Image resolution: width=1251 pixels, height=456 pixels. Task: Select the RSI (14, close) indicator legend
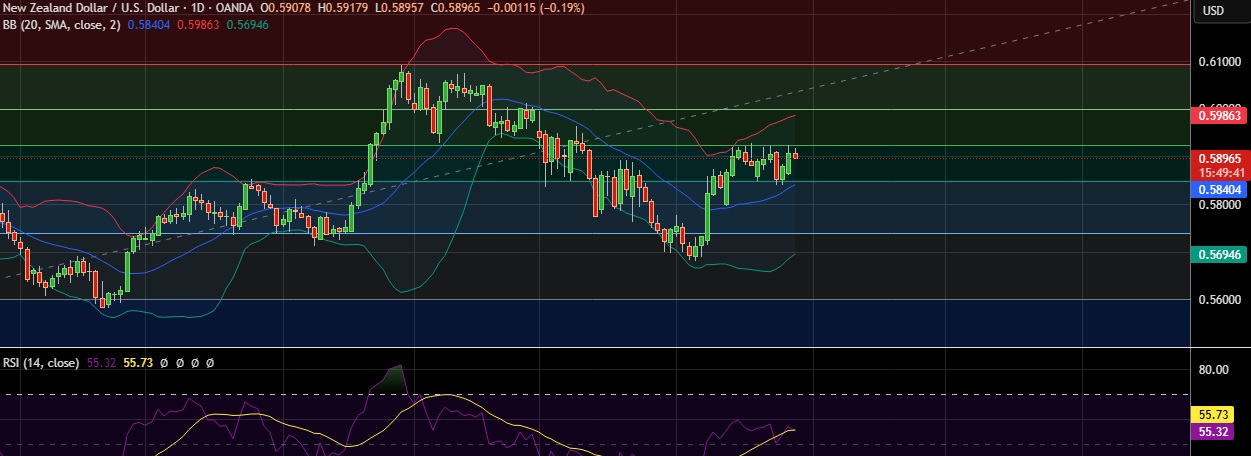[x=41, y=363]
